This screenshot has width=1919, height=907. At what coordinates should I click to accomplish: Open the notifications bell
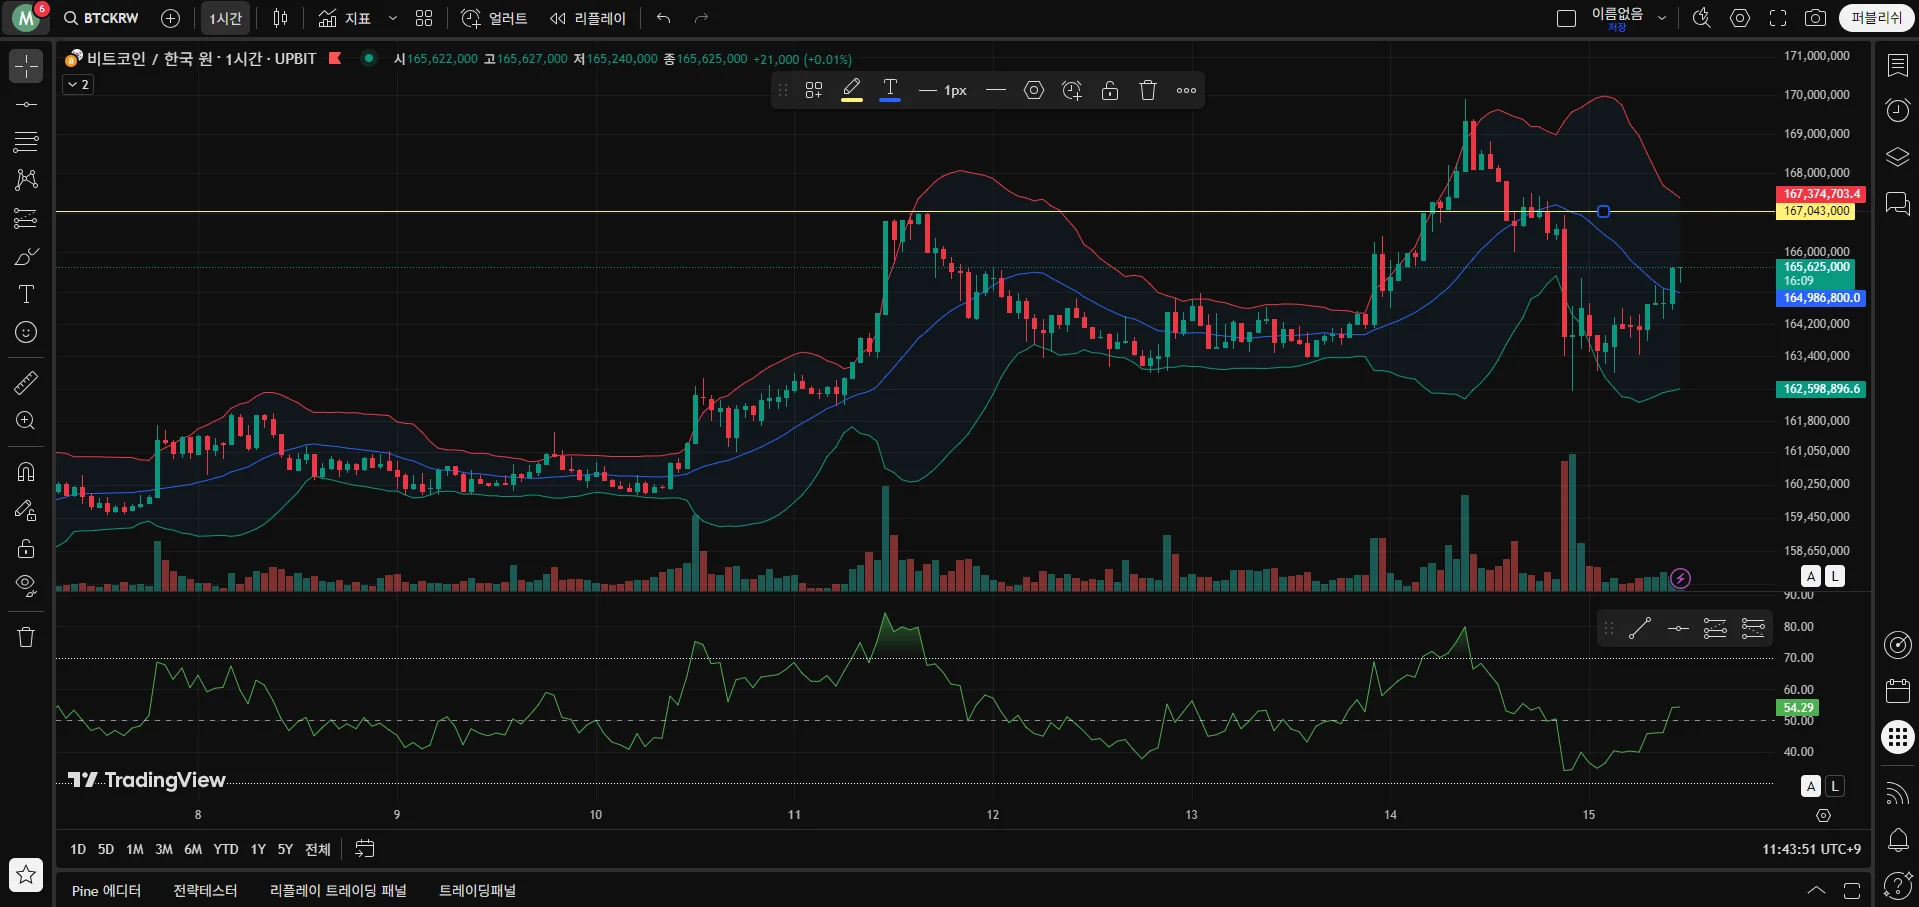pyautogui.click(x=1897, y=840)
